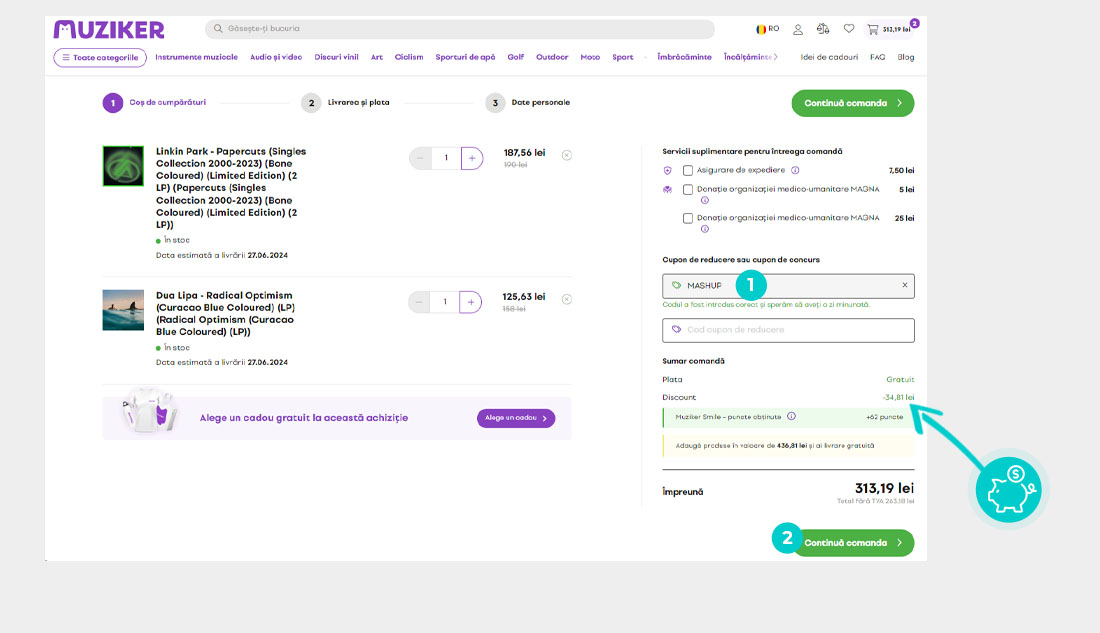
Task: Show info for Muziker Smile points
Action: coord(791,416)
